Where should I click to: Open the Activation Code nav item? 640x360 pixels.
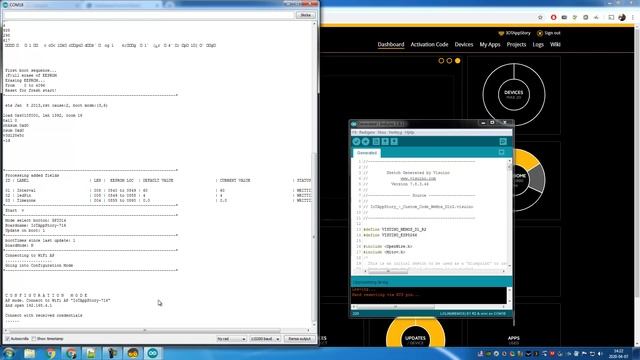pos(429,44)
